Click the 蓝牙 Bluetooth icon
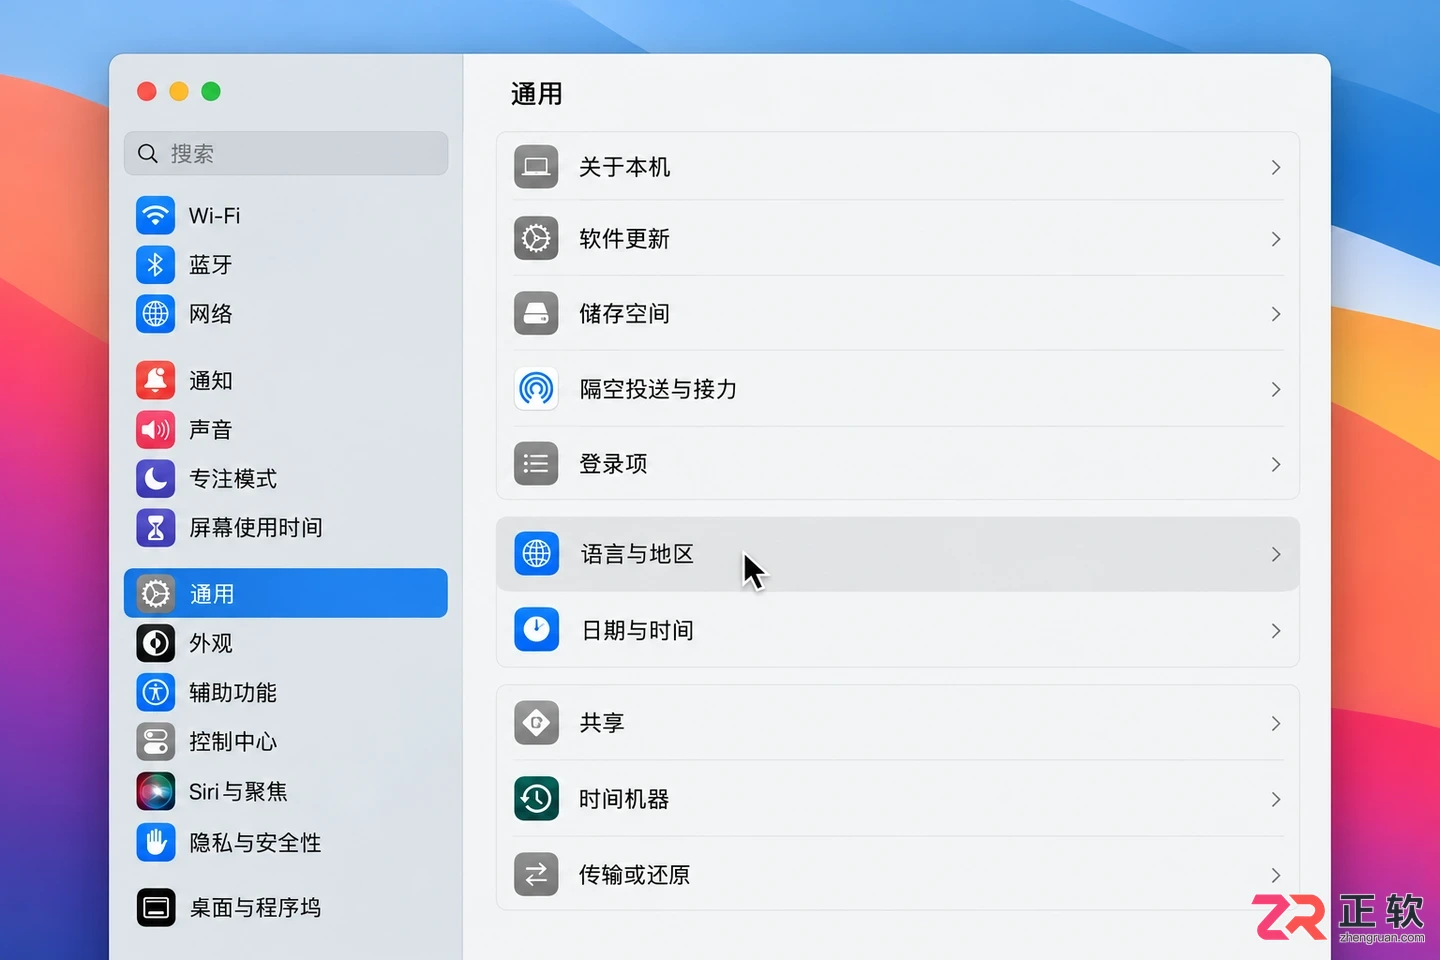 coord(155,264)
